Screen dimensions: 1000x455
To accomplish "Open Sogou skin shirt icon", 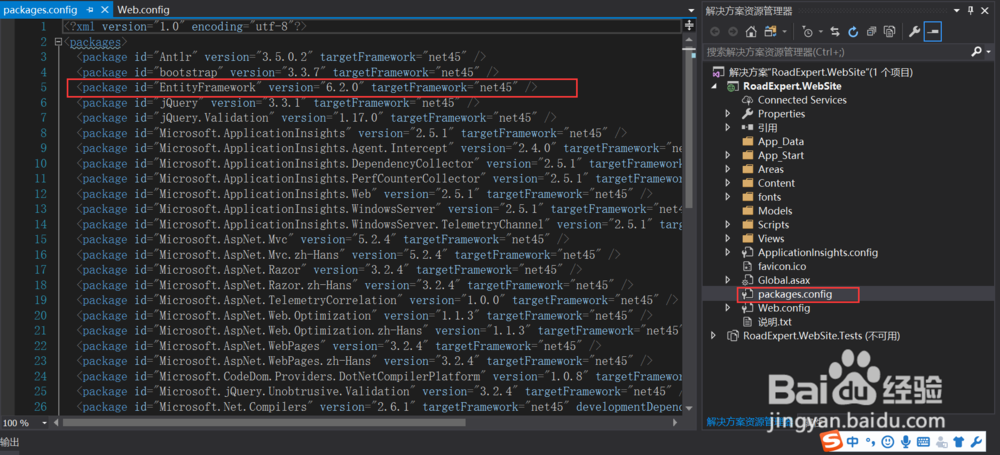I will coord(959,442).
